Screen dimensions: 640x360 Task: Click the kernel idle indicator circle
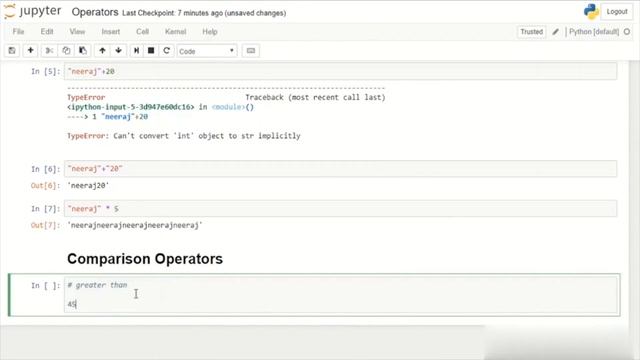[x=627, y=32]
